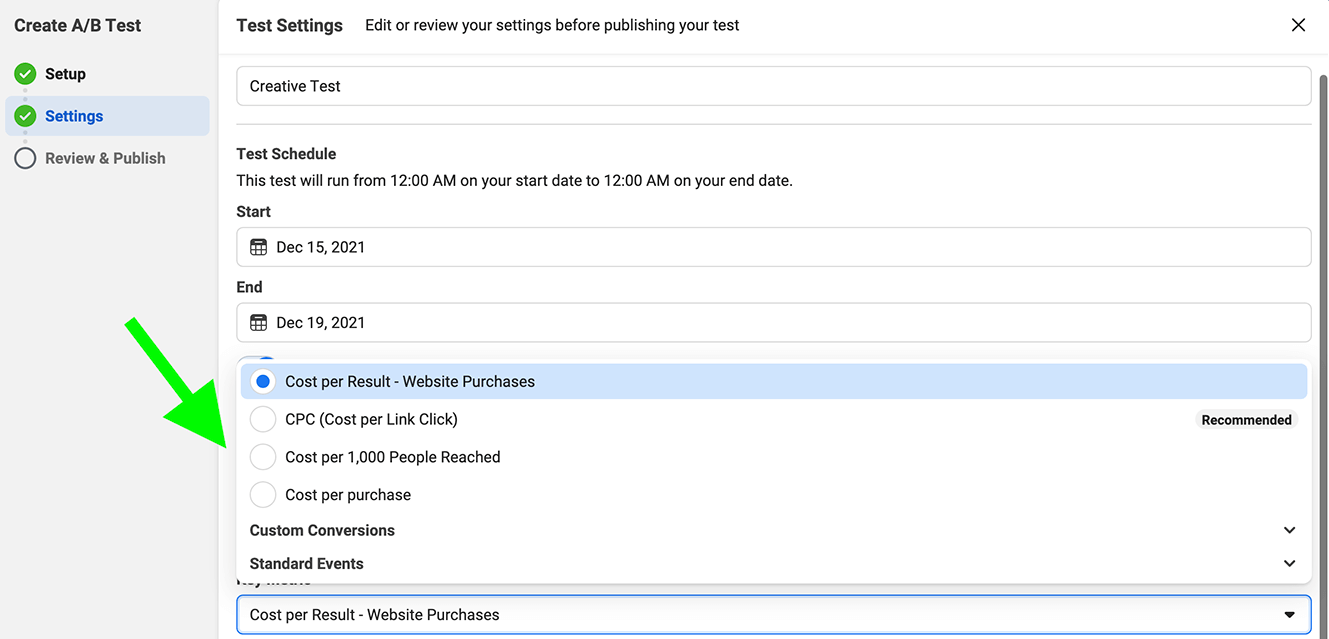The height and width of the screenshot is (639, 1329).
Task: Expand the Custom Conversions section
Action: 1289,530
